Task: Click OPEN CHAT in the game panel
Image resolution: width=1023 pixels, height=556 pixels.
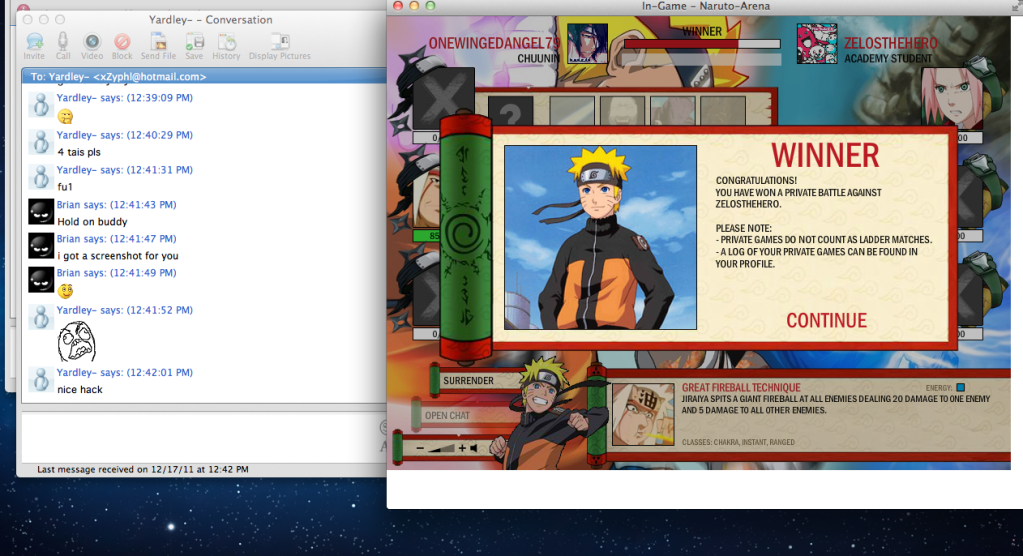Action: pyautogui.click(x=446, y=415)
